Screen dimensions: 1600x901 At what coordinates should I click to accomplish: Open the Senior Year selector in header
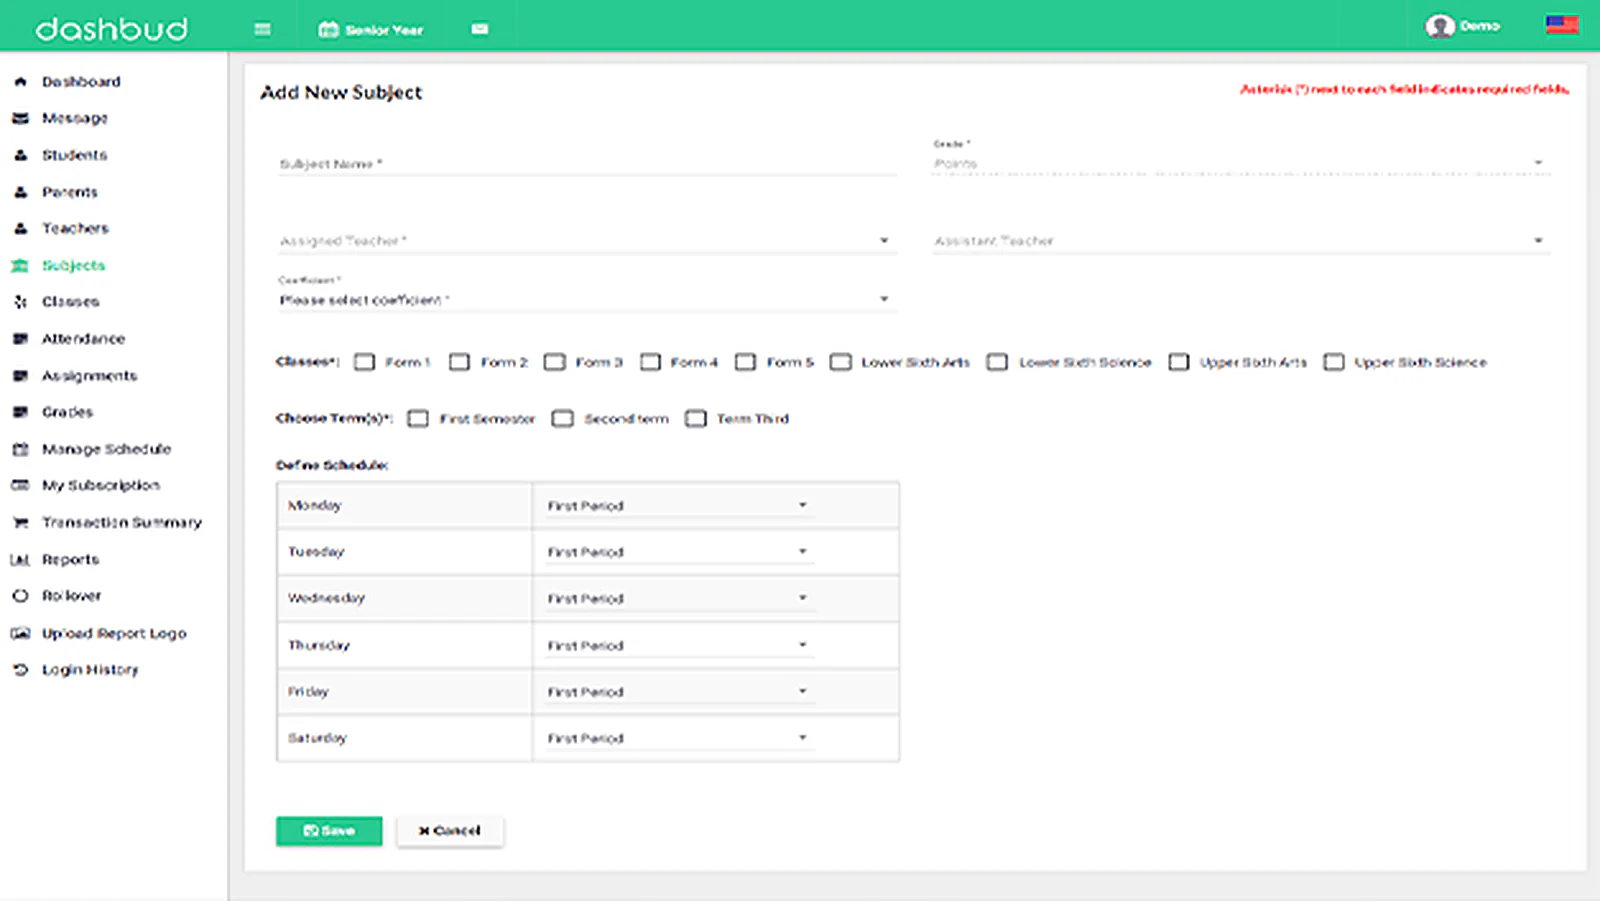(x=371, y=30)
